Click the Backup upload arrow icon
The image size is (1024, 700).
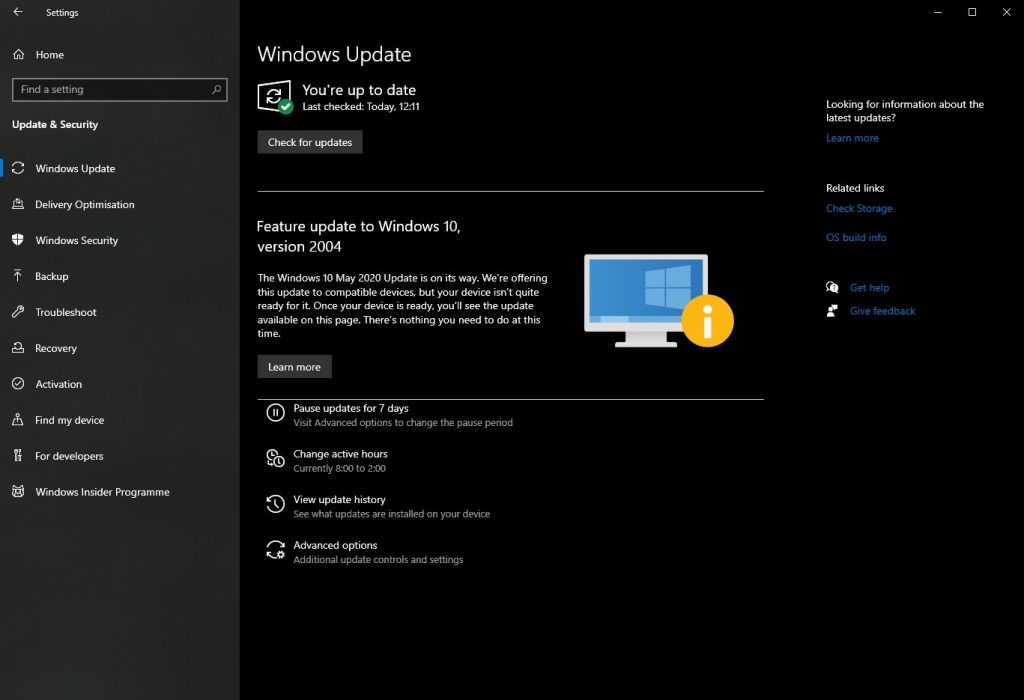(x=18, y=276)
